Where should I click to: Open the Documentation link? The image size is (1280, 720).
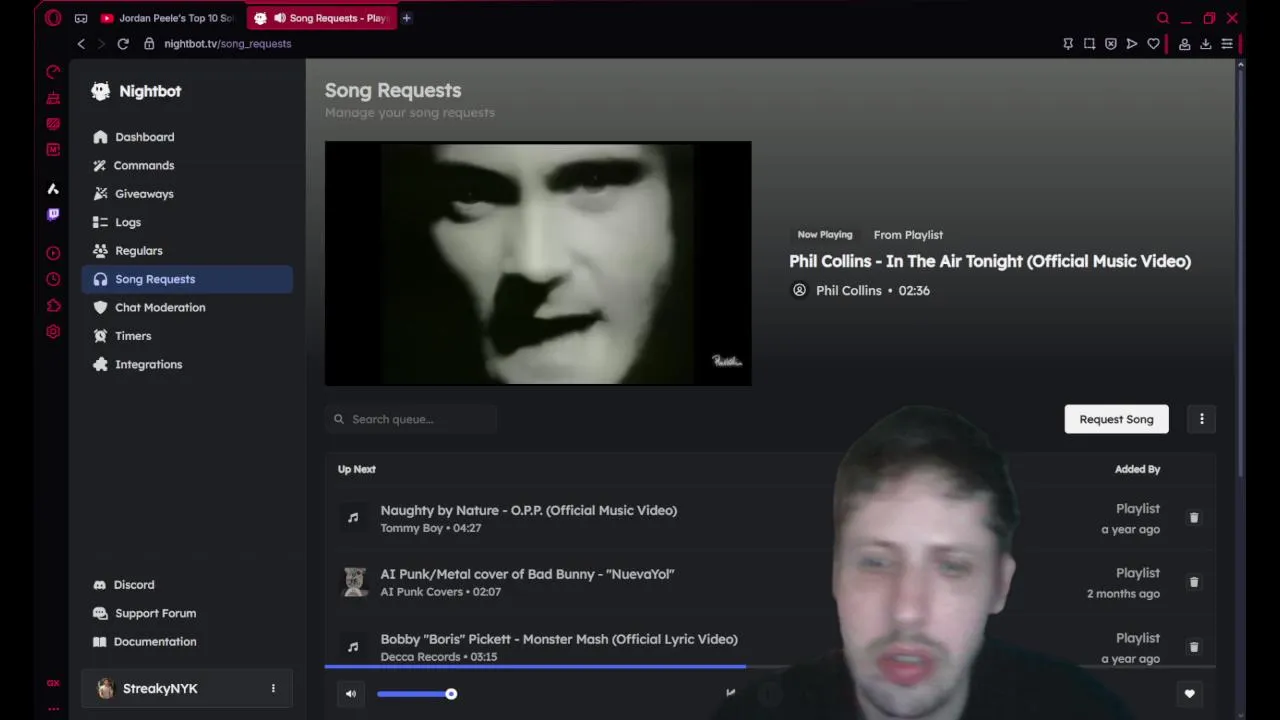145,642
